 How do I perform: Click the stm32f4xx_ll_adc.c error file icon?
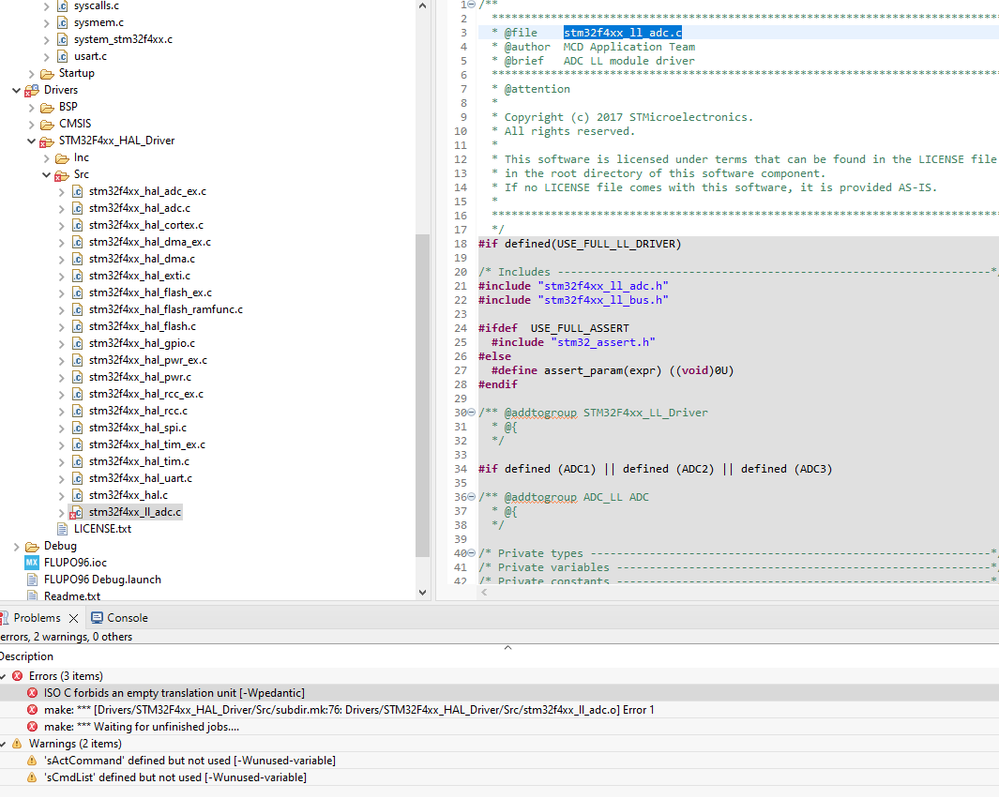click(x=76, y=512)
